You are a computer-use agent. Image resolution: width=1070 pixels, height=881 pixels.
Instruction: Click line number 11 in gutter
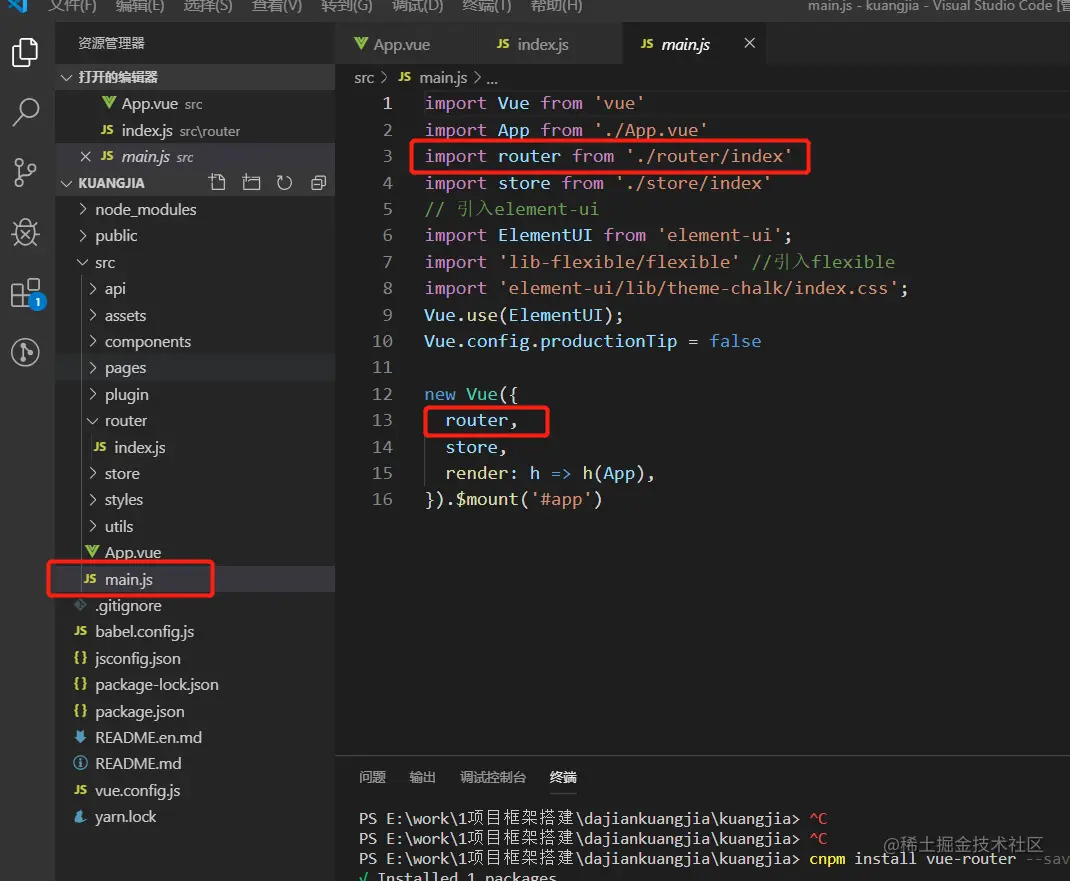pyautogui.click(x=382, y=367)
